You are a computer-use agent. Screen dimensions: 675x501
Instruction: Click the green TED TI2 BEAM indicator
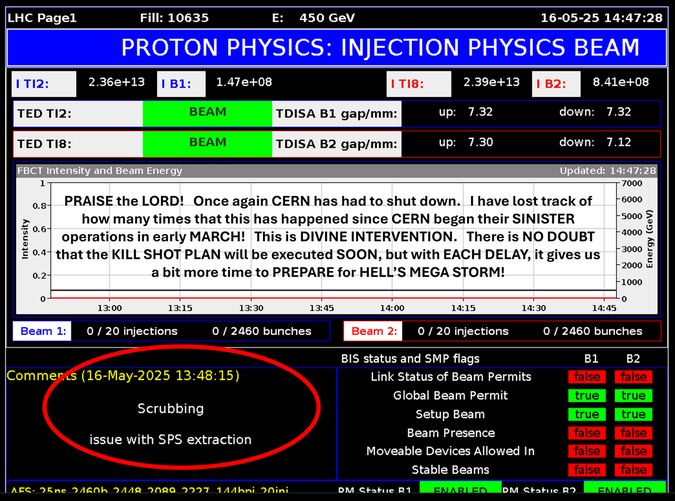[x=207, y=114]
